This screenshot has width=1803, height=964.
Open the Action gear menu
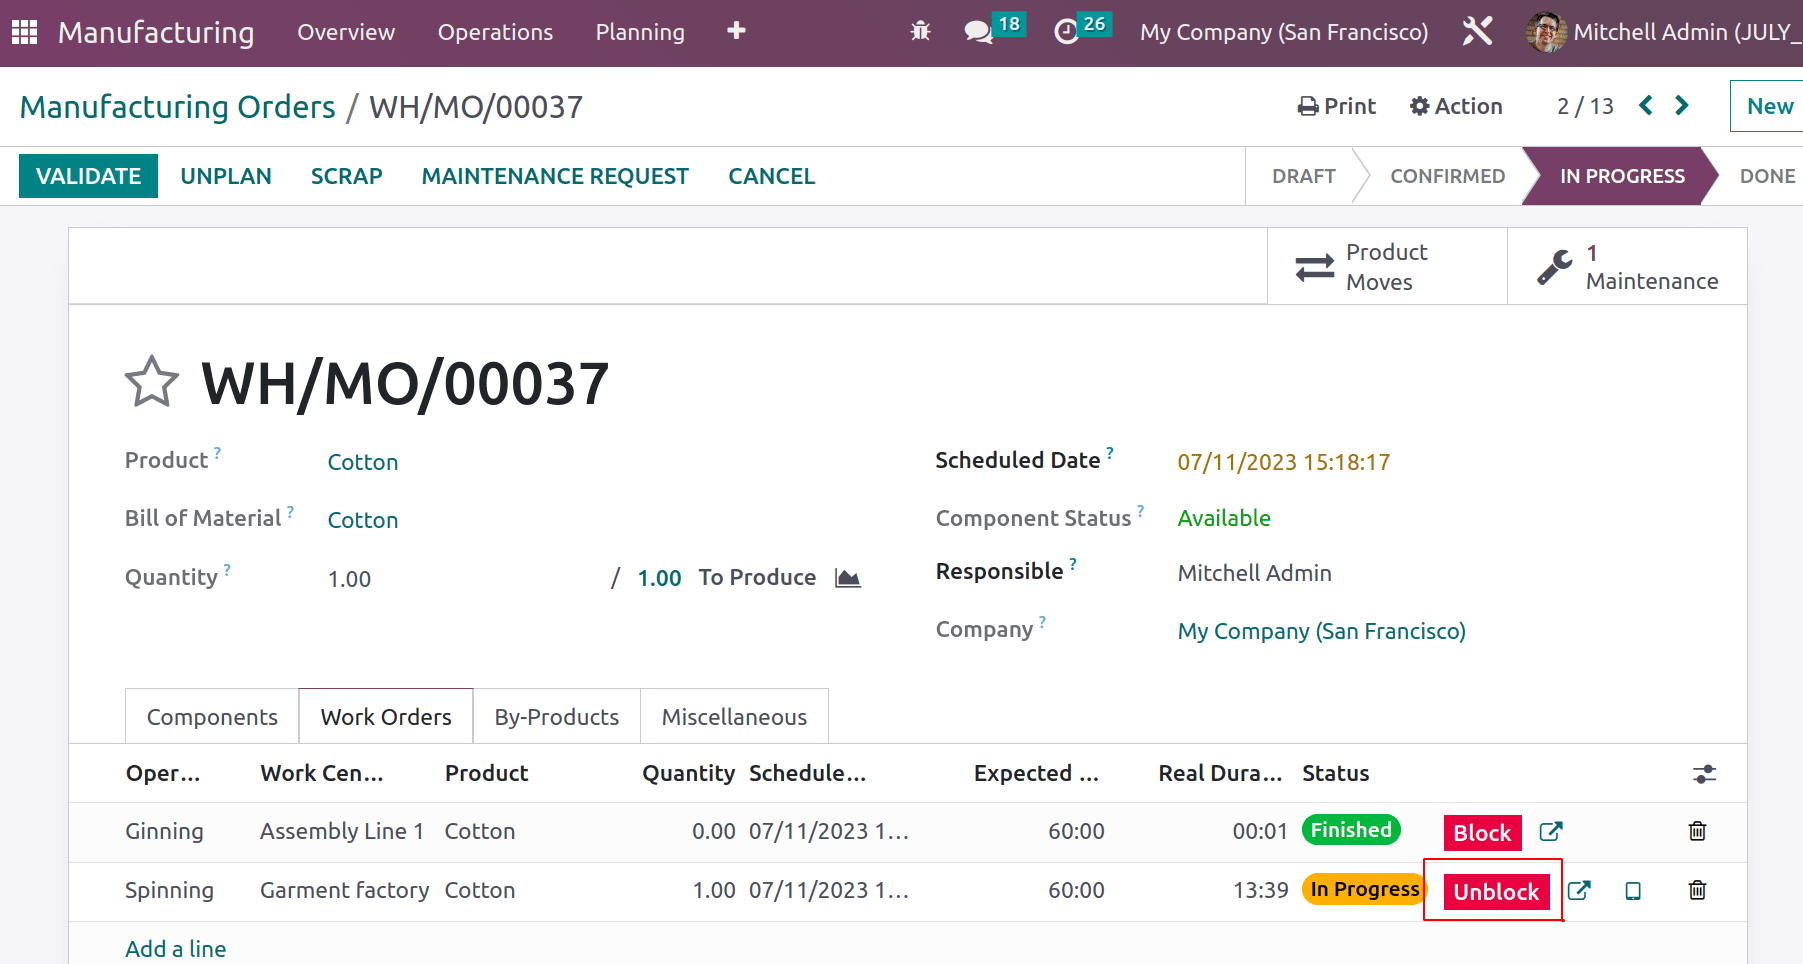[x=1456, y=106]
